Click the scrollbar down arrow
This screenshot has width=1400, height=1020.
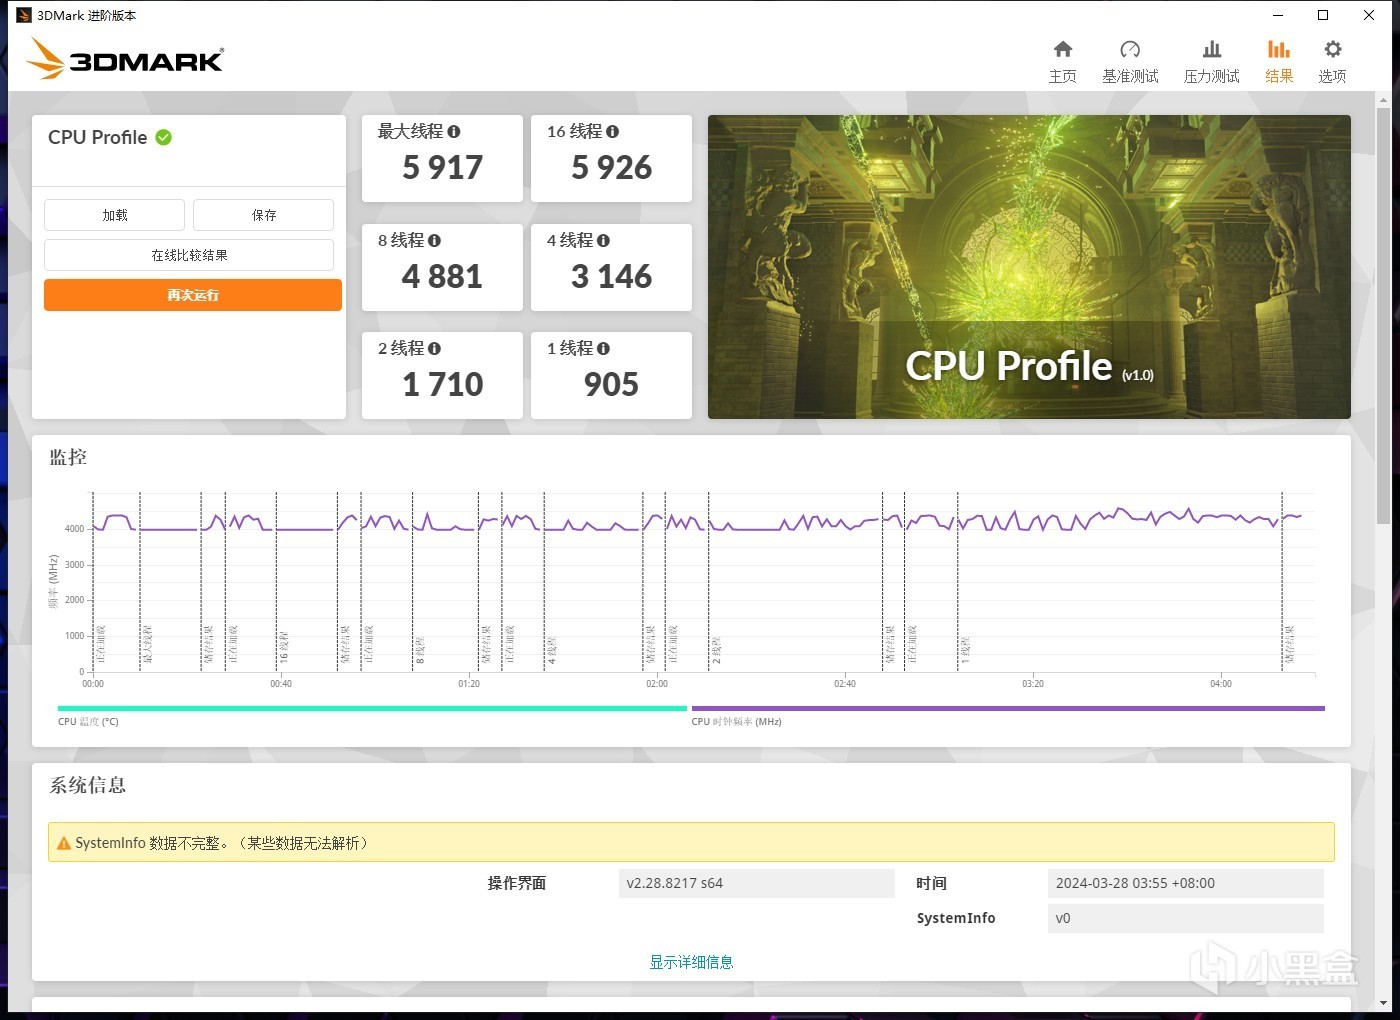click(x=1384, y=1003)
